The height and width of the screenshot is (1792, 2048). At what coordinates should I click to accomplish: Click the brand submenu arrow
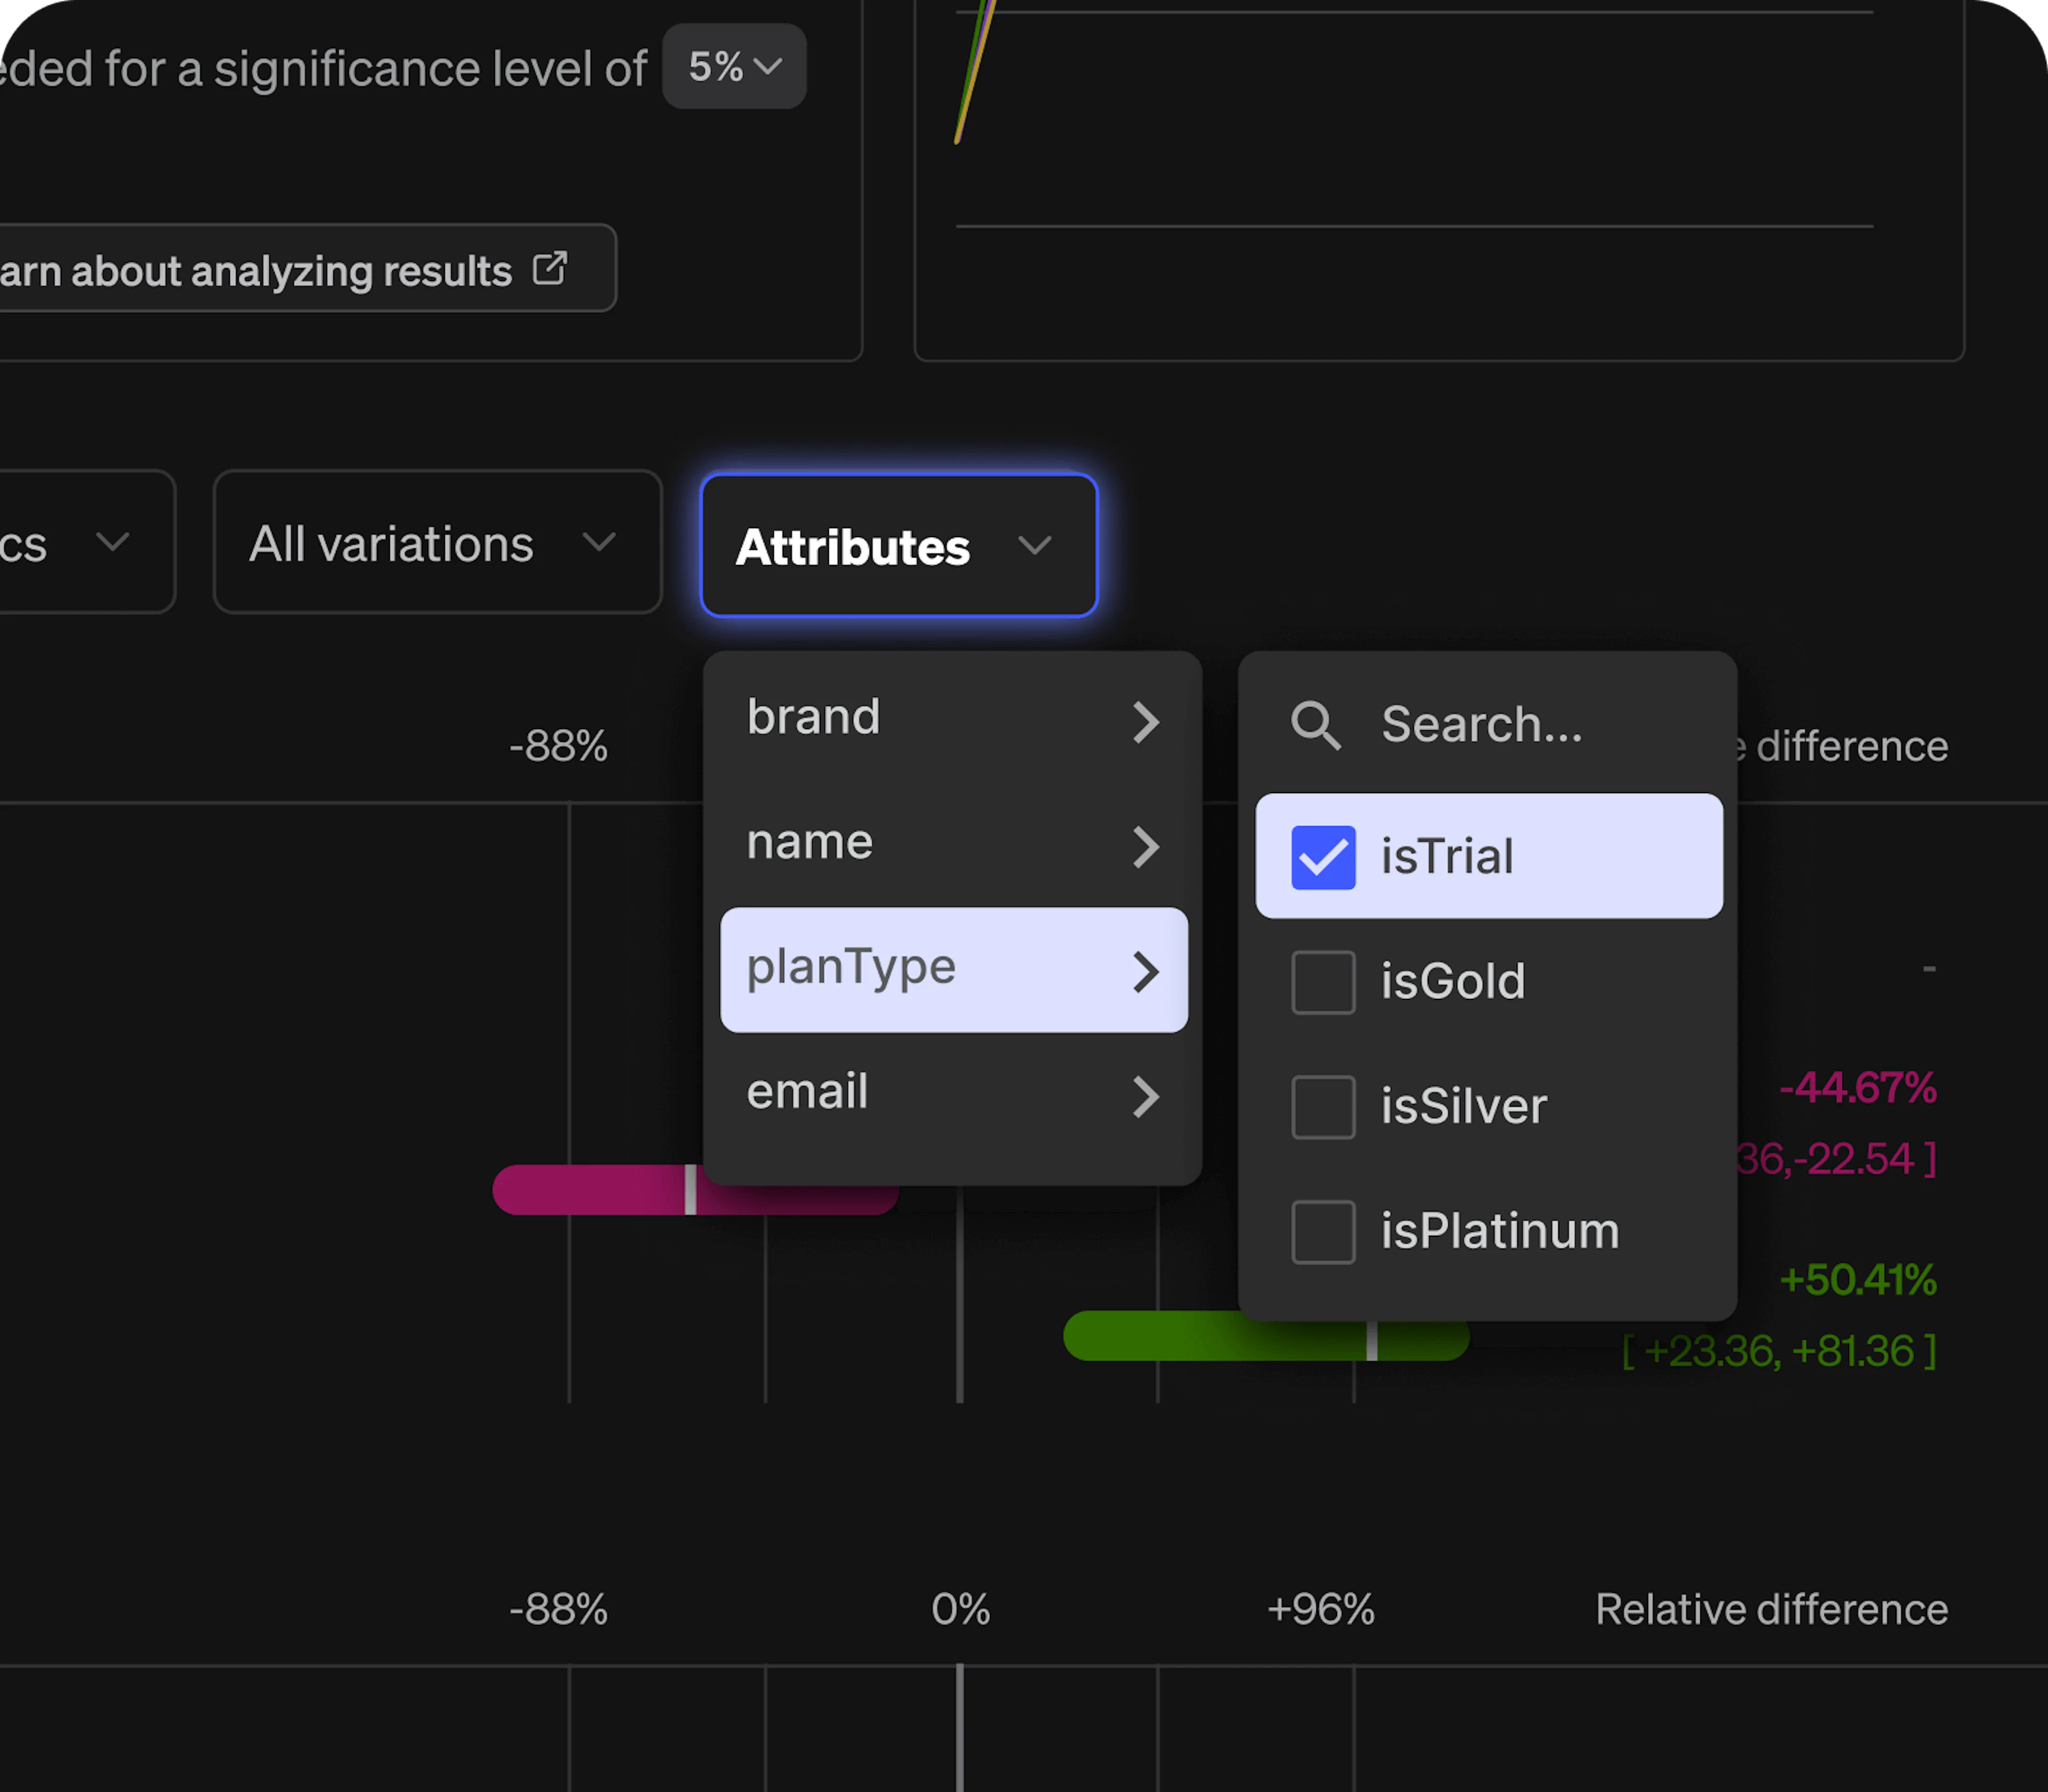coord(1146,722)
